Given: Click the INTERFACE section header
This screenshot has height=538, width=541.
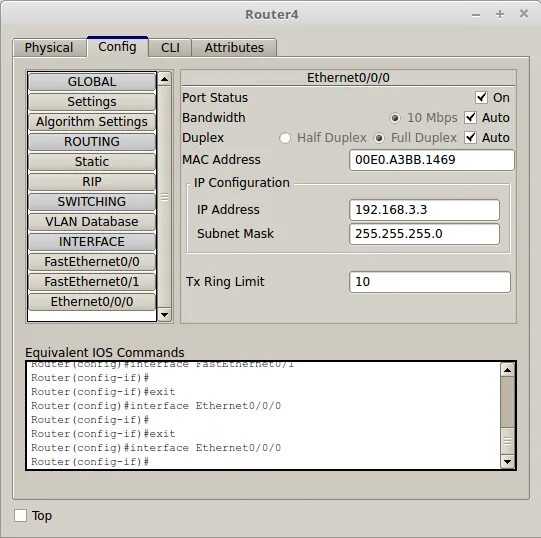Looking at the screenshot, I should (x=92, y=242).
